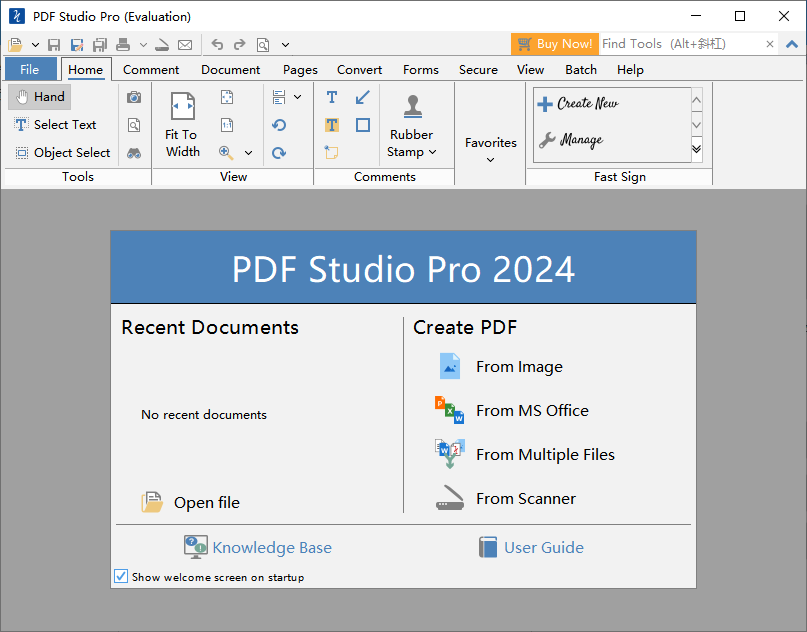Click the Actual Size 1:1 icon

227,125
